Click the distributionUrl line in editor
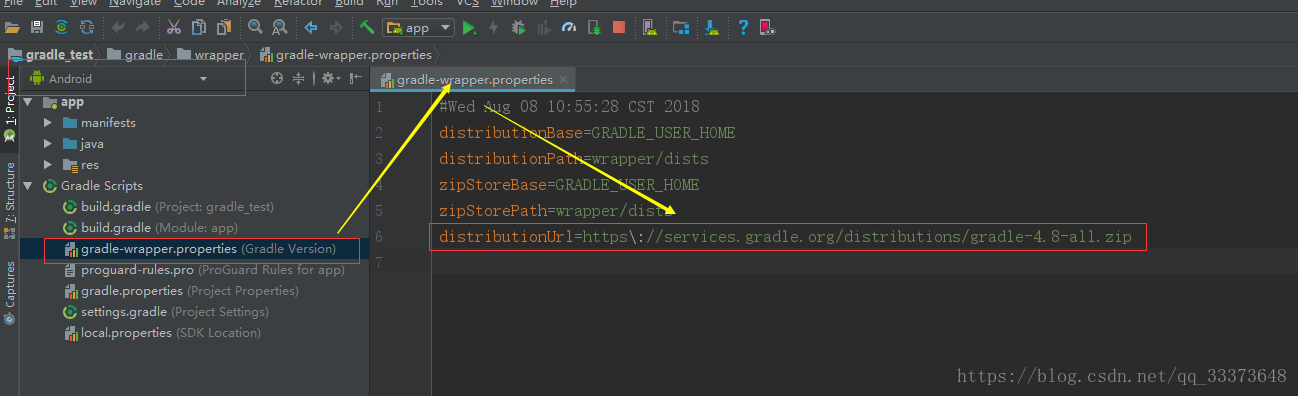Screen dimensions: 1298x396 point(785,237)
